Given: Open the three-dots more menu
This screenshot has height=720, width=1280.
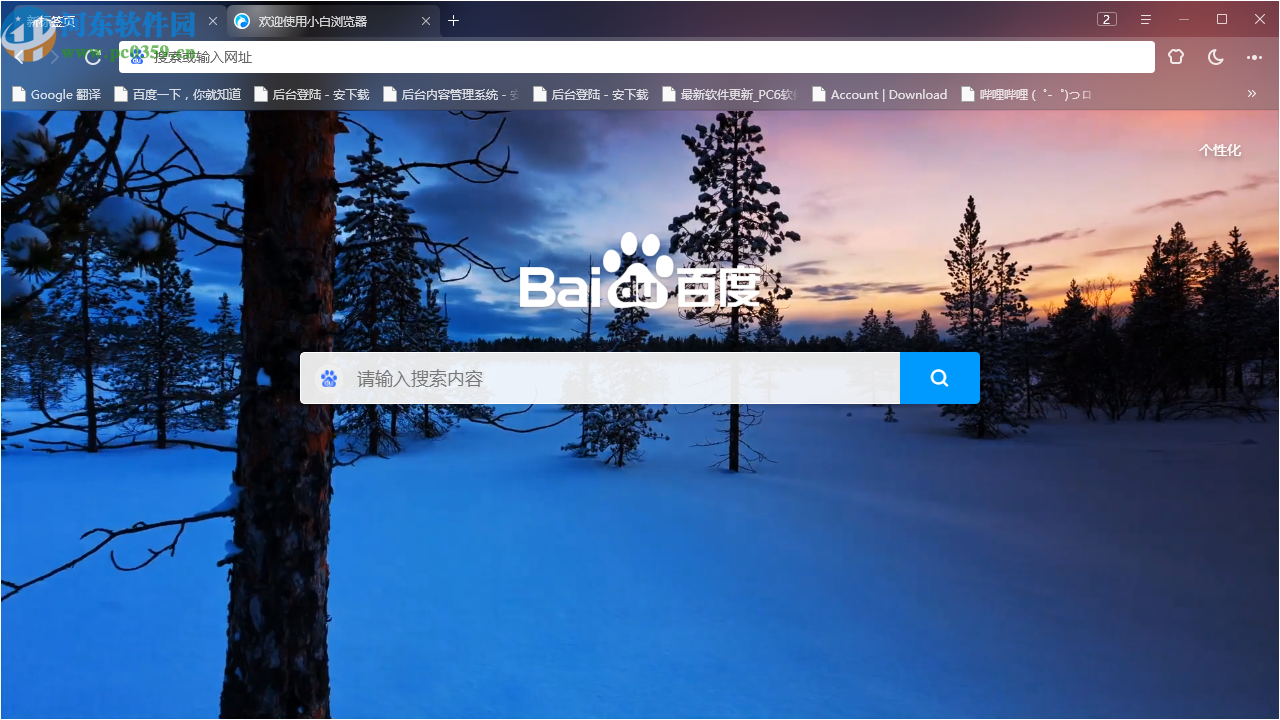Looking at the screenshot, I should coord(1254,57).
